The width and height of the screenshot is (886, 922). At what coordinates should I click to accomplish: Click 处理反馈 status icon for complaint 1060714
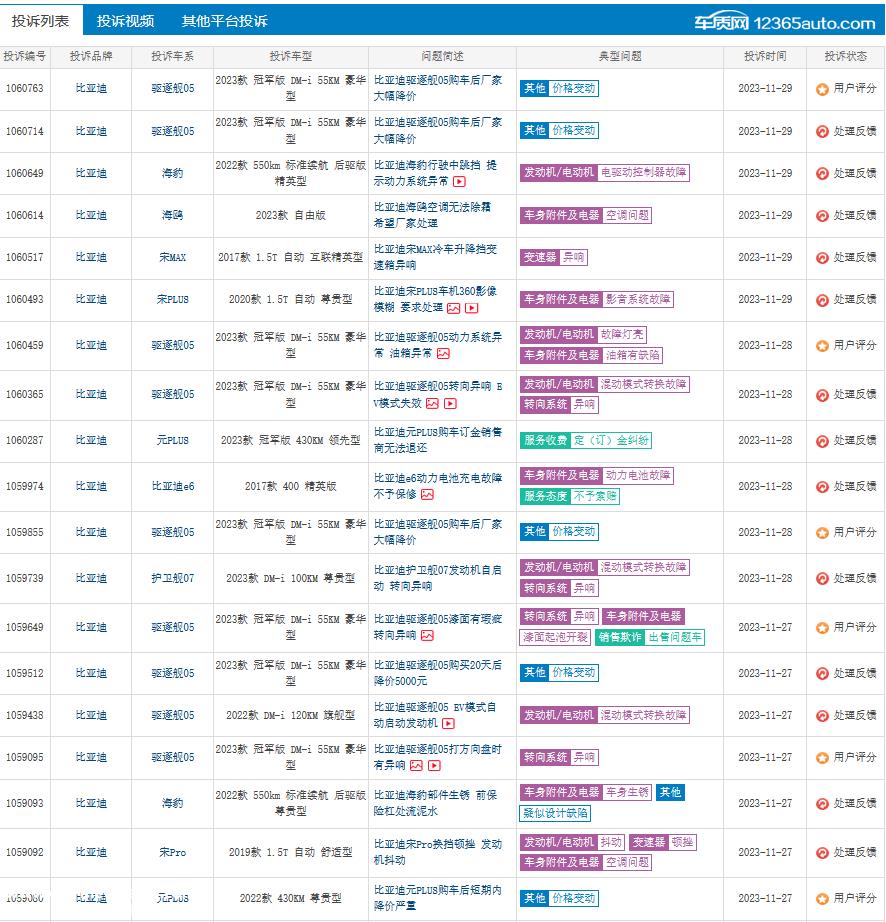[x=822, y=132]
